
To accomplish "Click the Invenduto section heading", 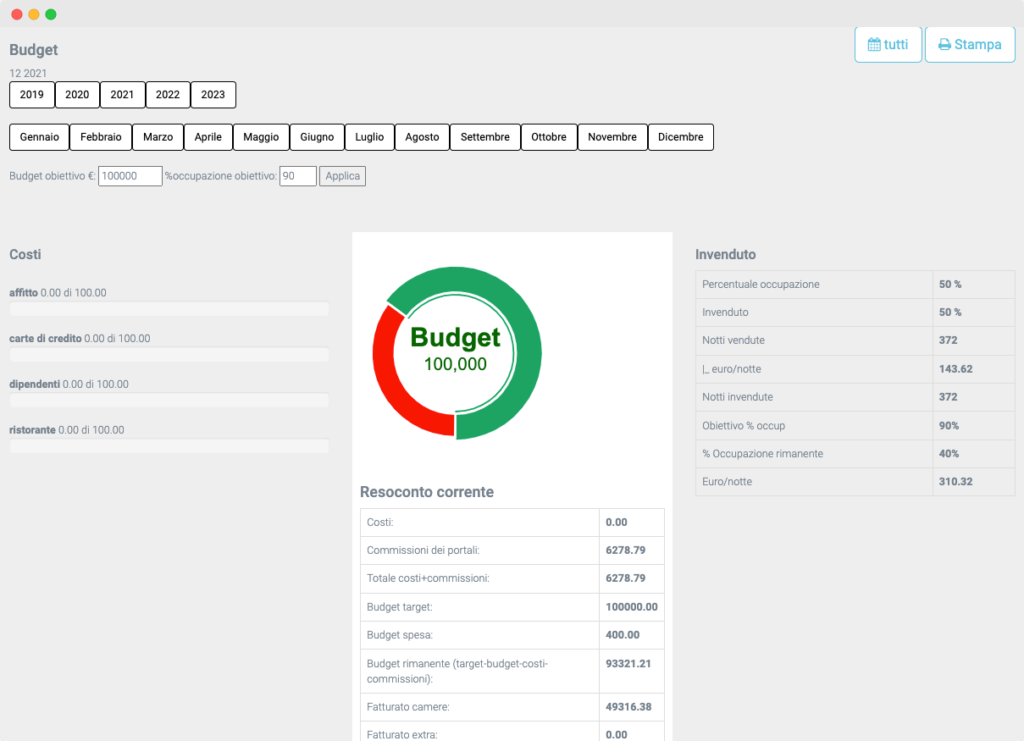I will point(726,255).
